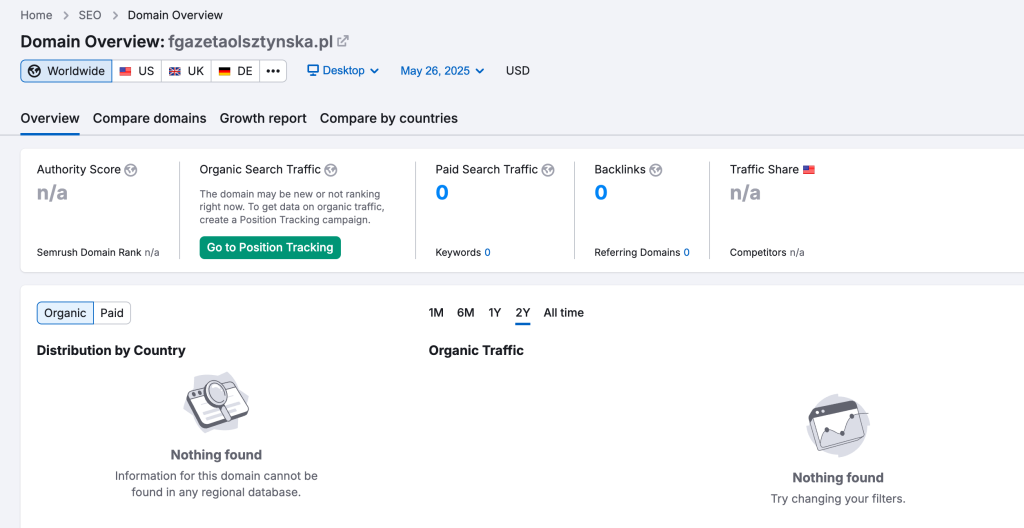The height and width of the screenshot is (528, 1024).
Task: Go to the Home breadcrumb
Action: click(36, 15)
